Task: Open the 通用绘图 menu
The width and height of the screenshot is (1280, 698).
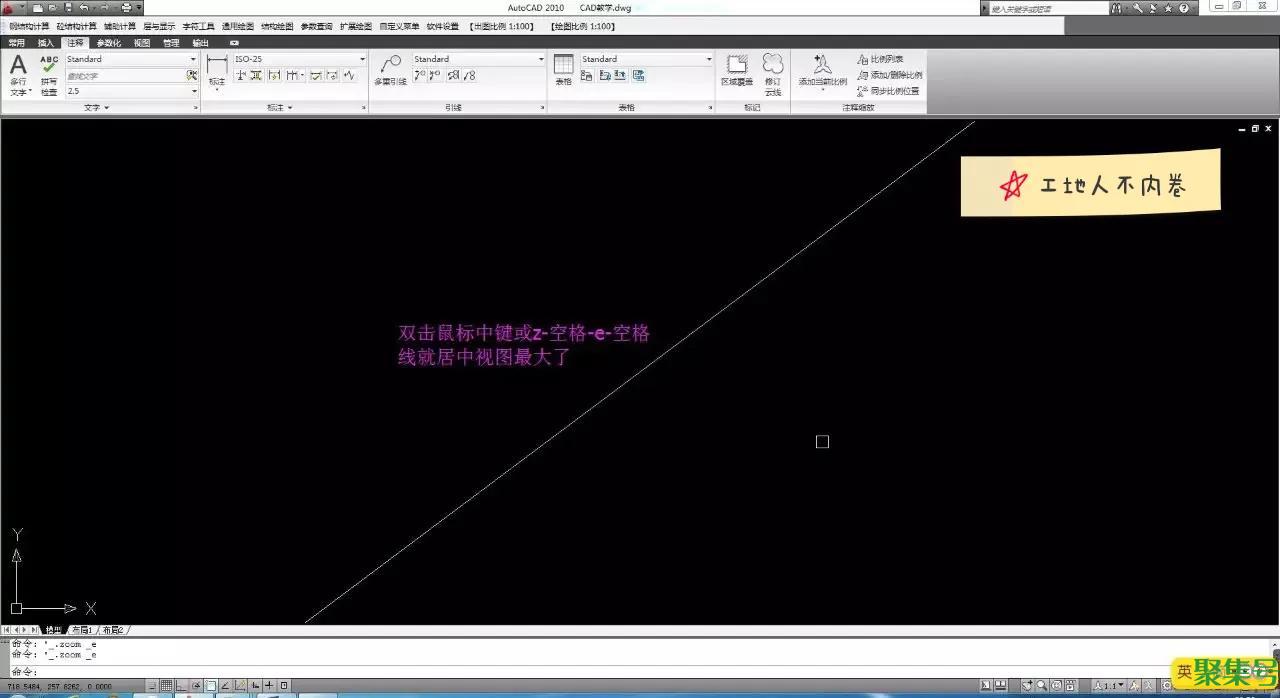Action: [237, 26]
